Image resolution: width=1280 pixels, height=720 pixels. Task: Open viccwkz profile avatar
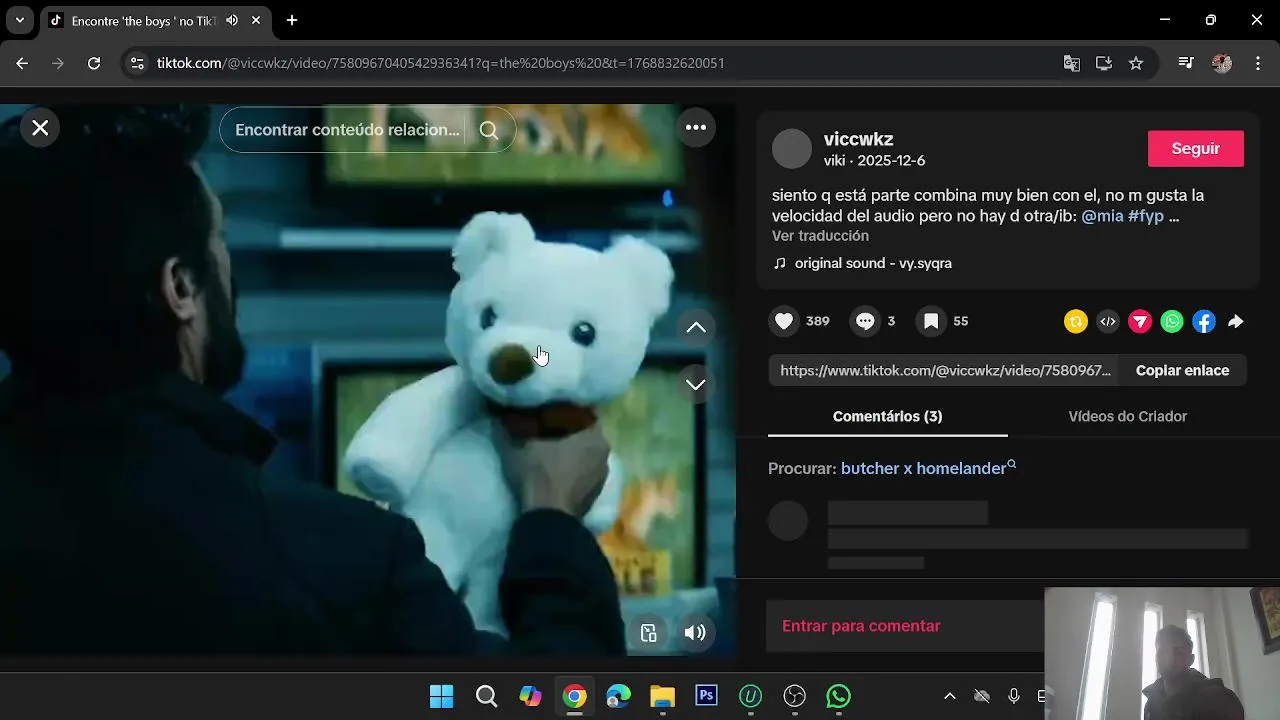(792, 149)
